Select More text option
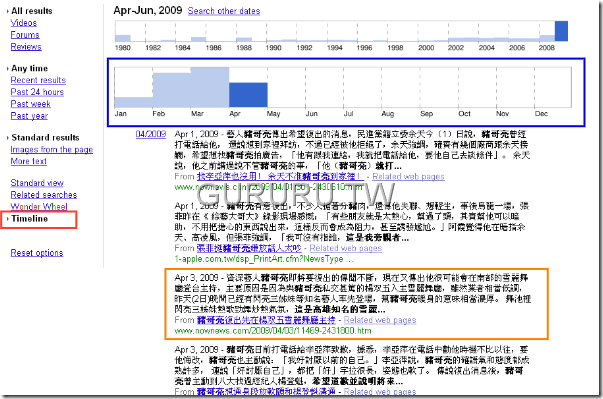Image resolution: width=603 pixels, height=399 pixels. 28,161
